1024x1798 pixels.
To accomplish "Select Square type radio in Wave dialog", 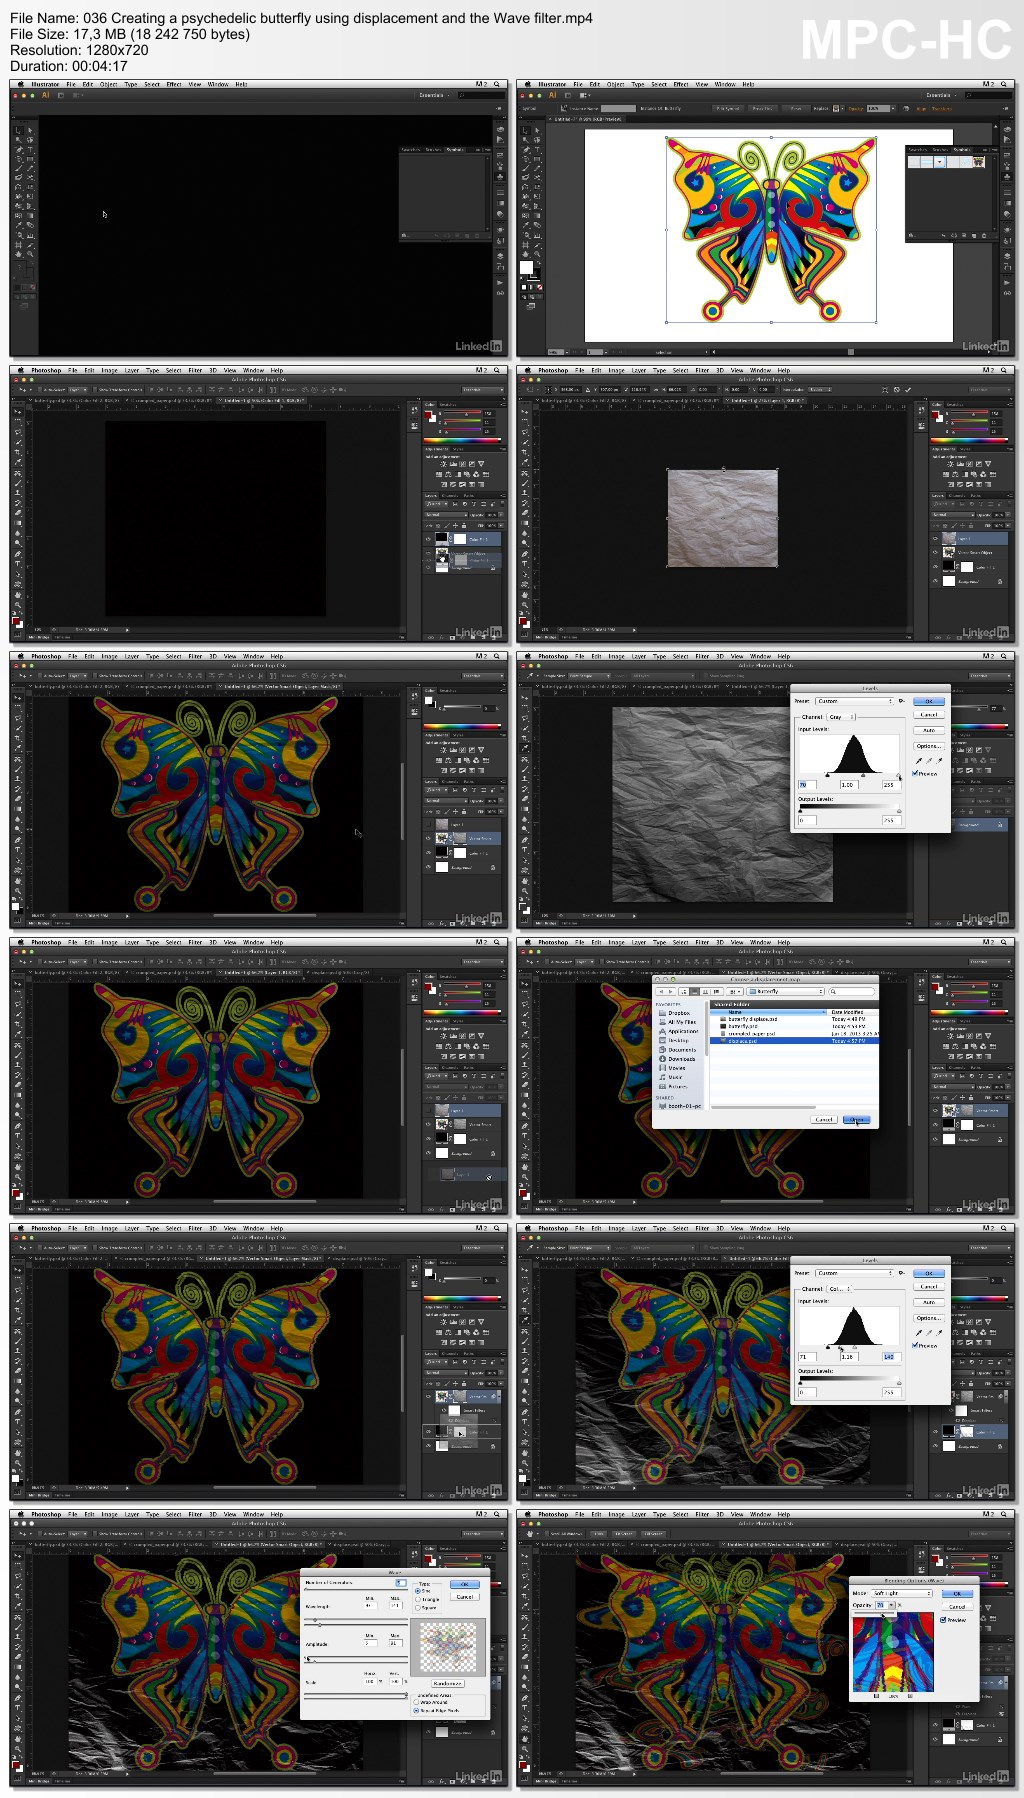I will click(418, 1608).
